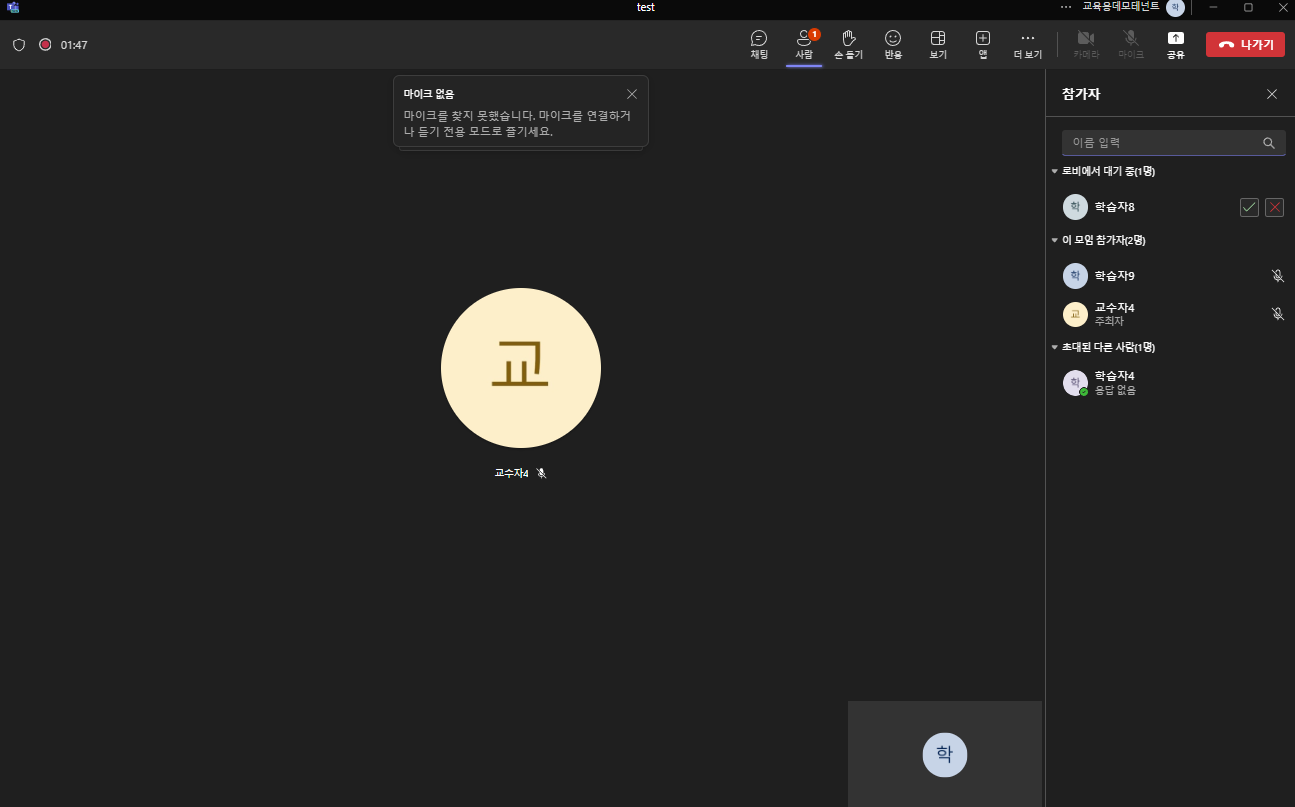Image resolution: width=1295 pixels, height=807 pixels.
Task: Select participant 학습자9
Action: 1170,275
